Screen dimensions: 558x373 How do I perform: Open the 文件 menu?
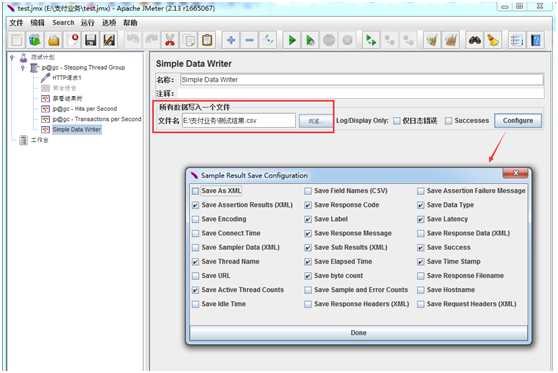click(16, 23)
